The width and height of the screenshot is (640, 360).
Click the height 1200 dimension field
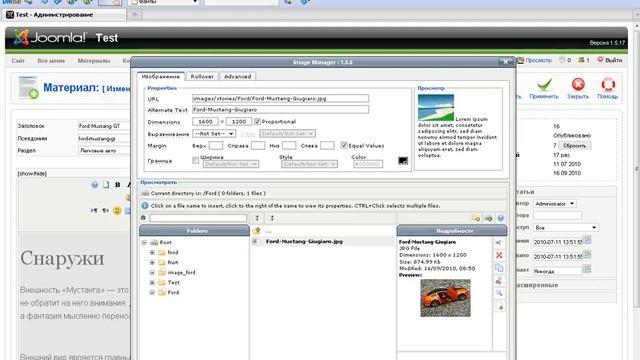click(239, 122)
